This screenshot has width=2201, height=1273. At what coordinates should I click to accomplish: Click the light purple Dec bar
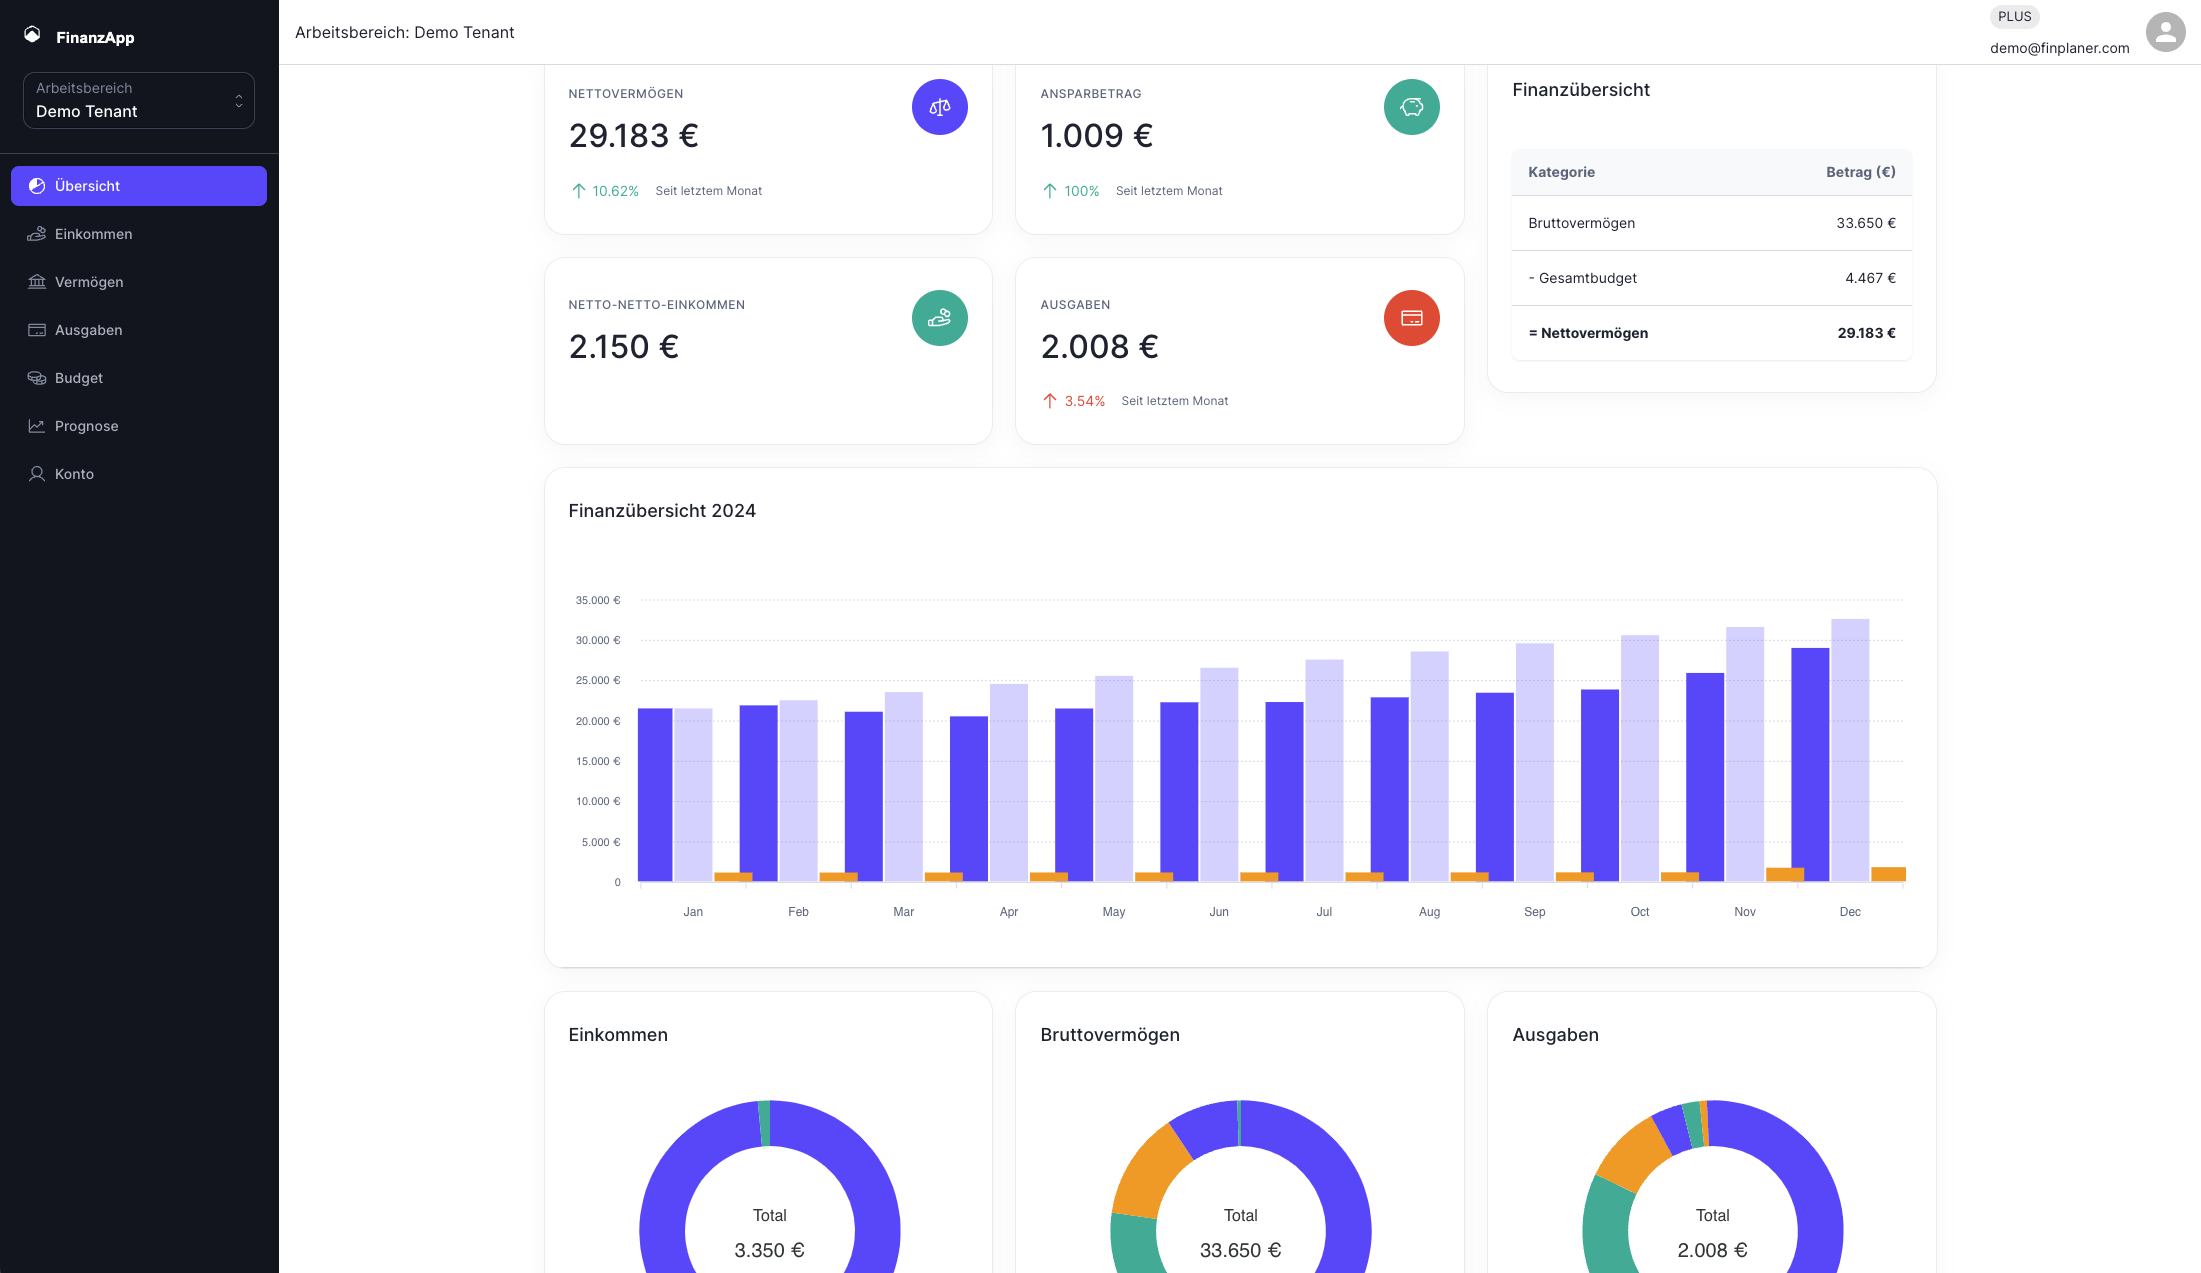click(1850, 750)
